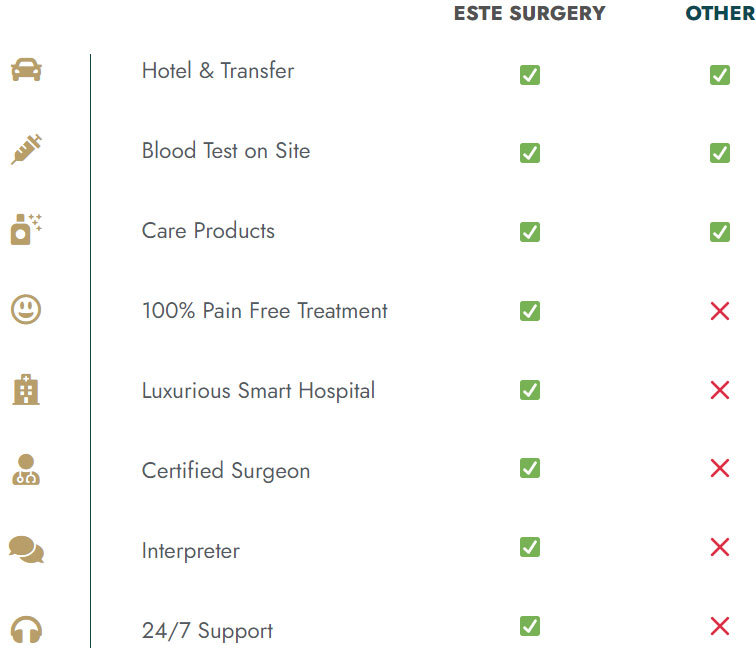756x655 pixels.
Task: Click the smiley face pain-free icon
Action: coord(26,309)
